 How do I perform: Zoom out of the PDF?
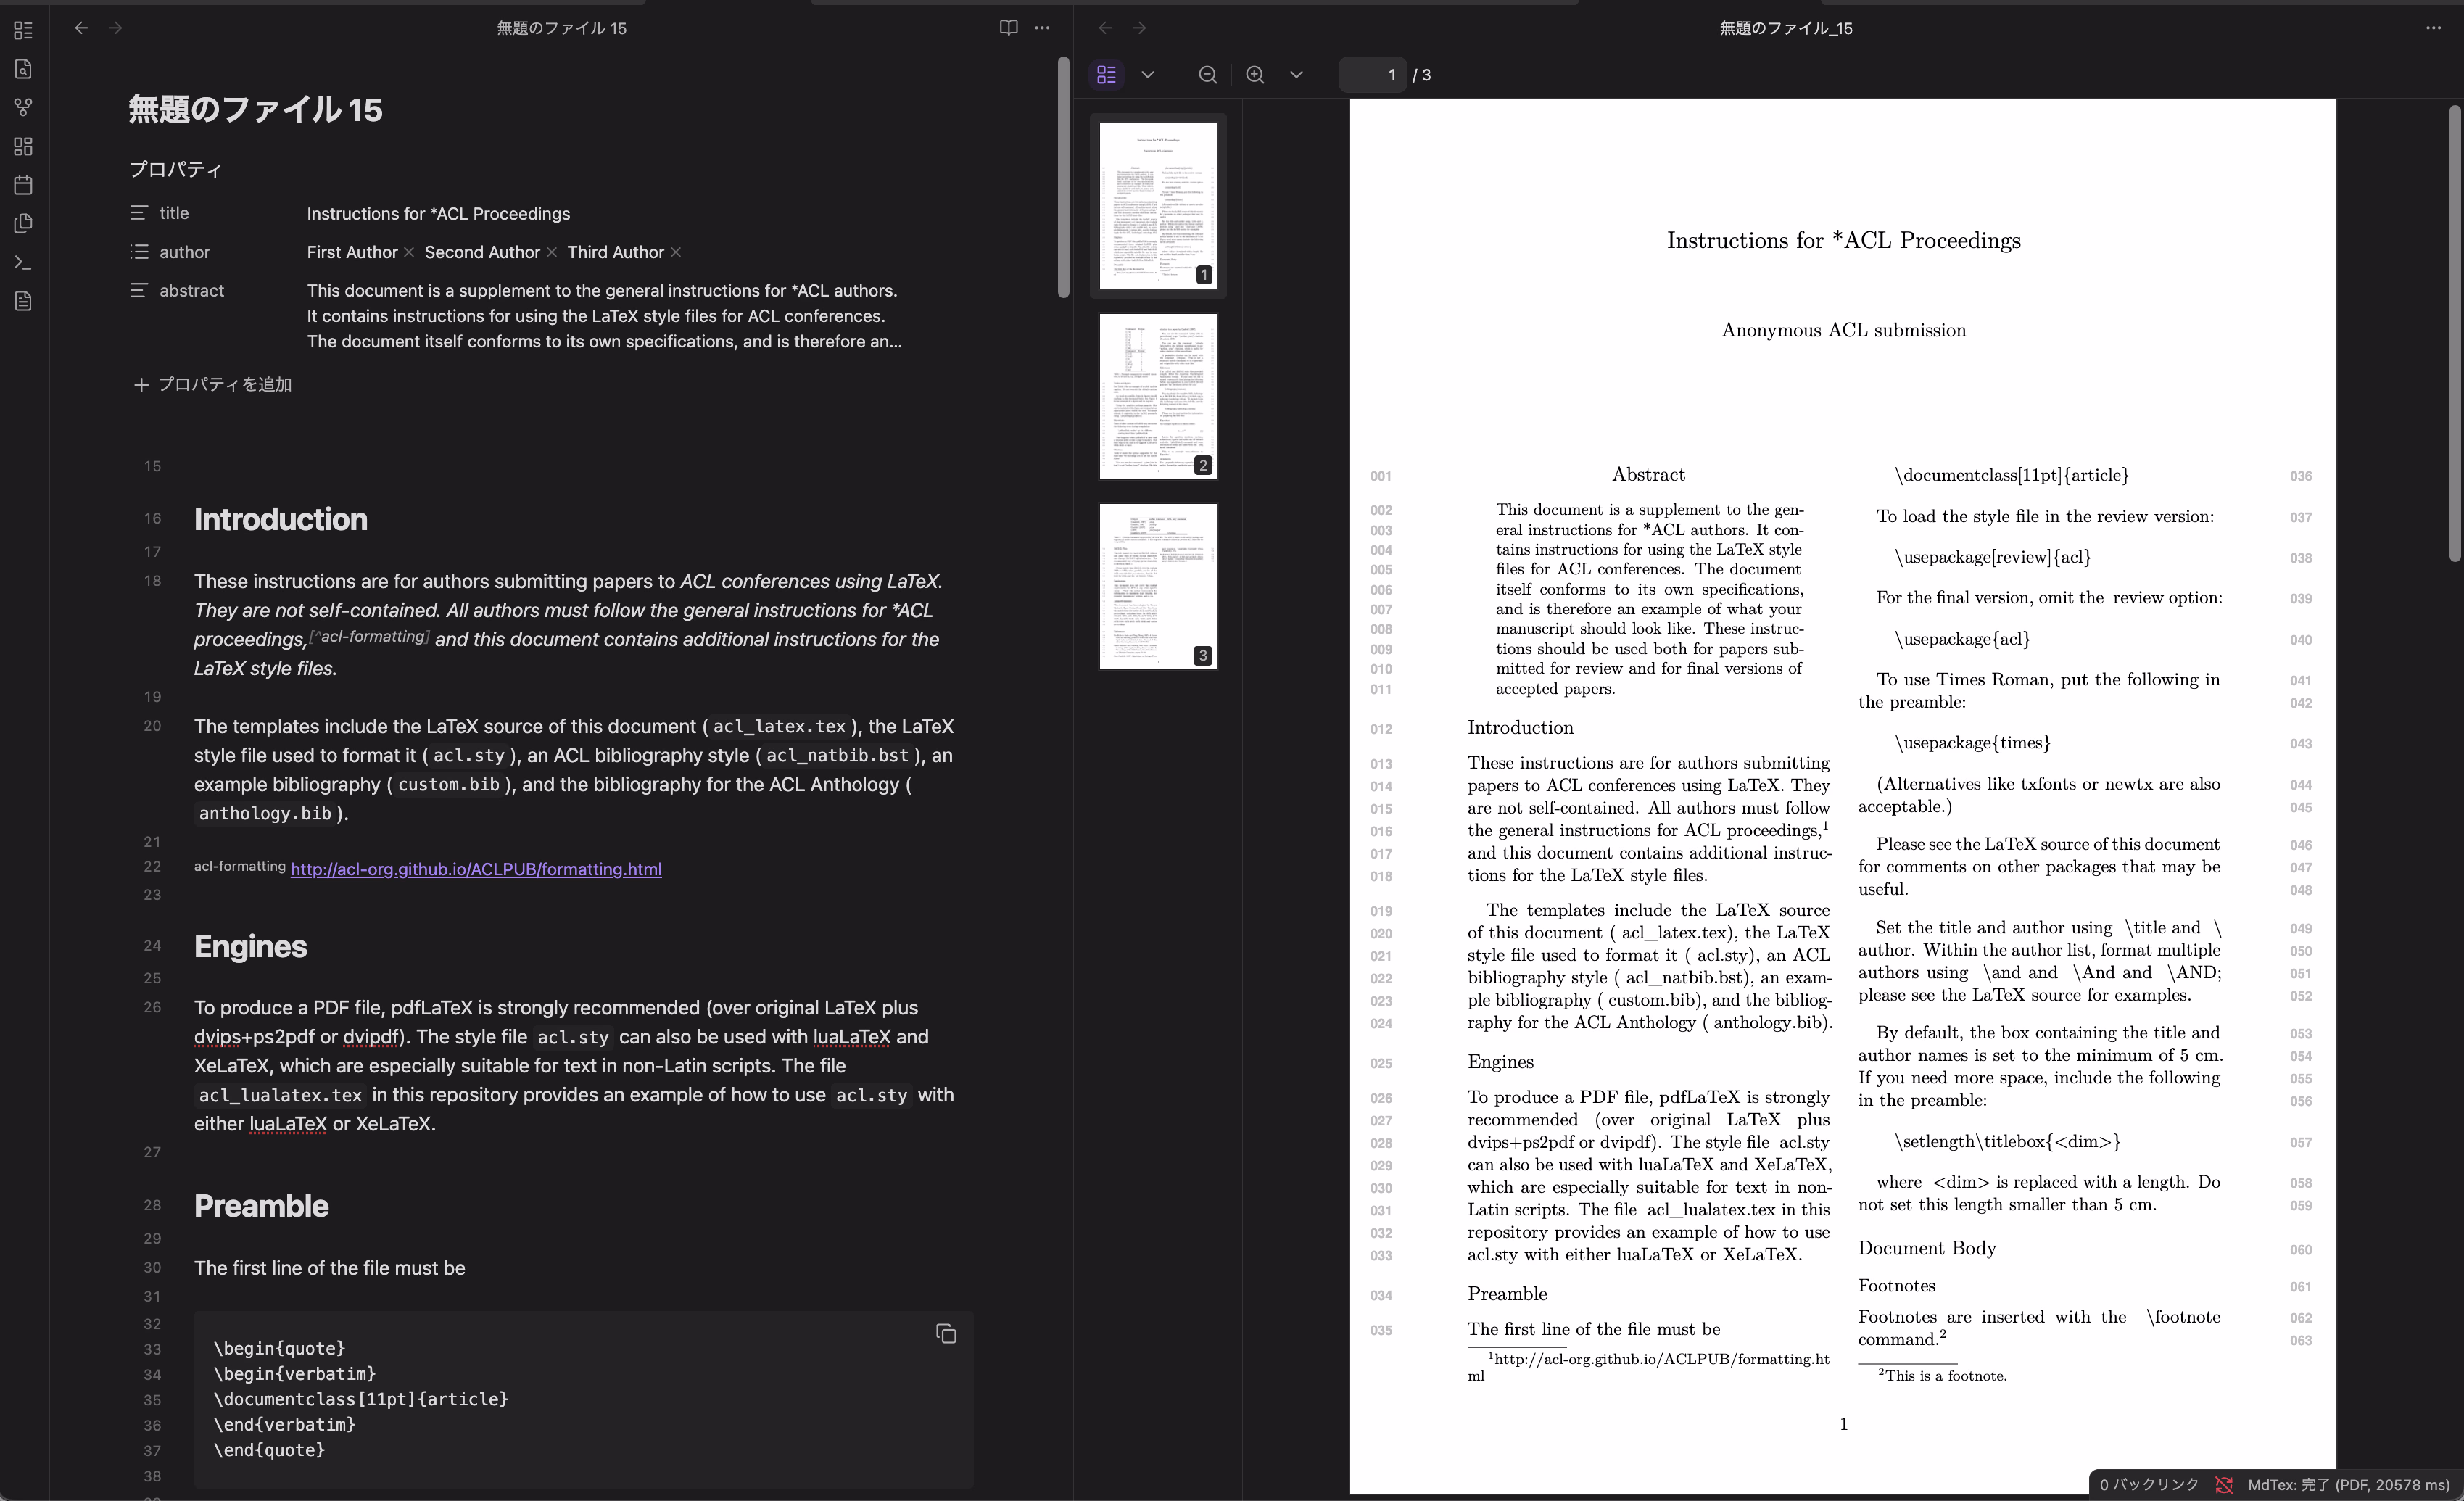pyautogui.click(x=1207, y=75)
